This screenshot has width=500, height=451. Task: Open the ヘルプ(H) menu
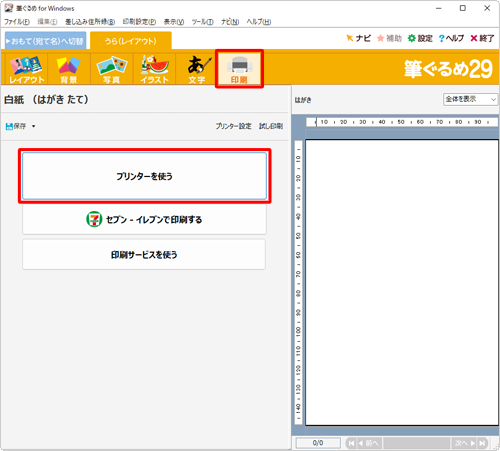(259, 22)
